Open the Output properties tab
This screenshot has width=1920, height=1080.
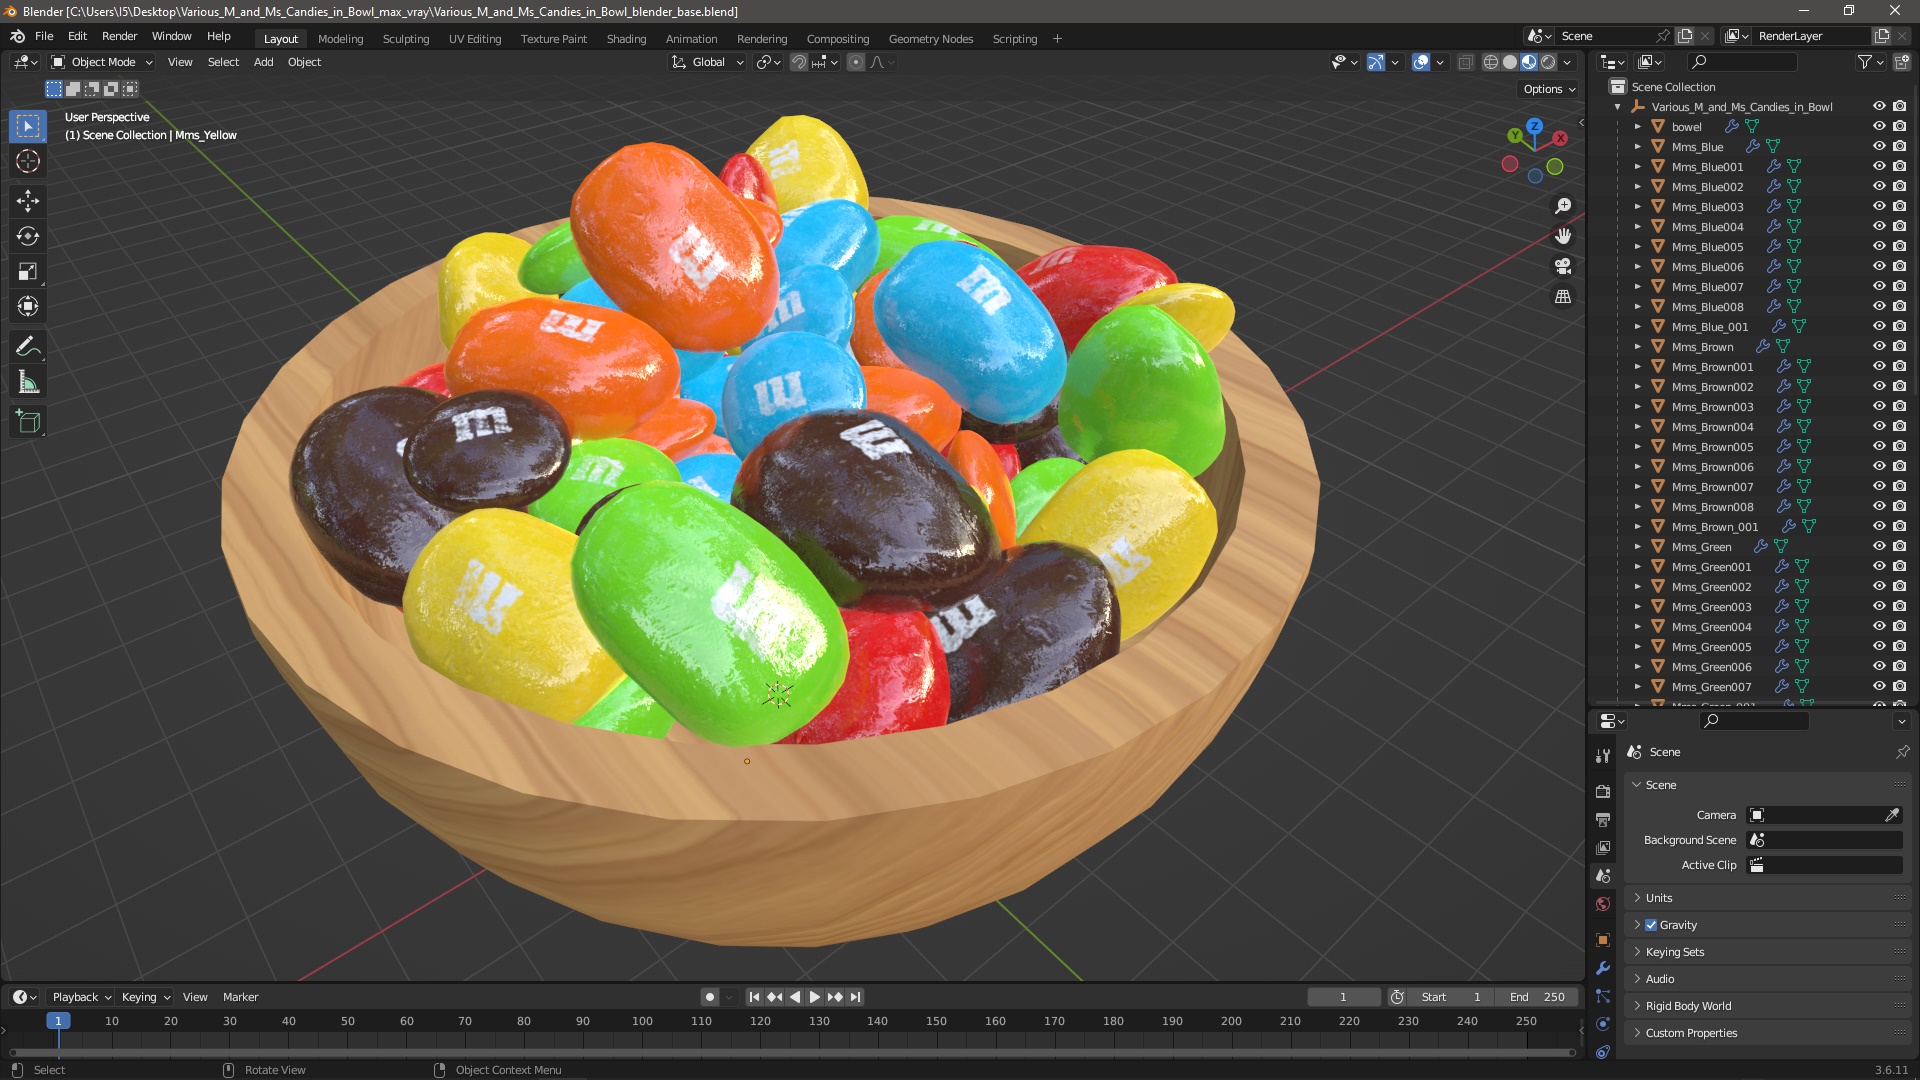pyautogui.click(x=1603, y=819)
